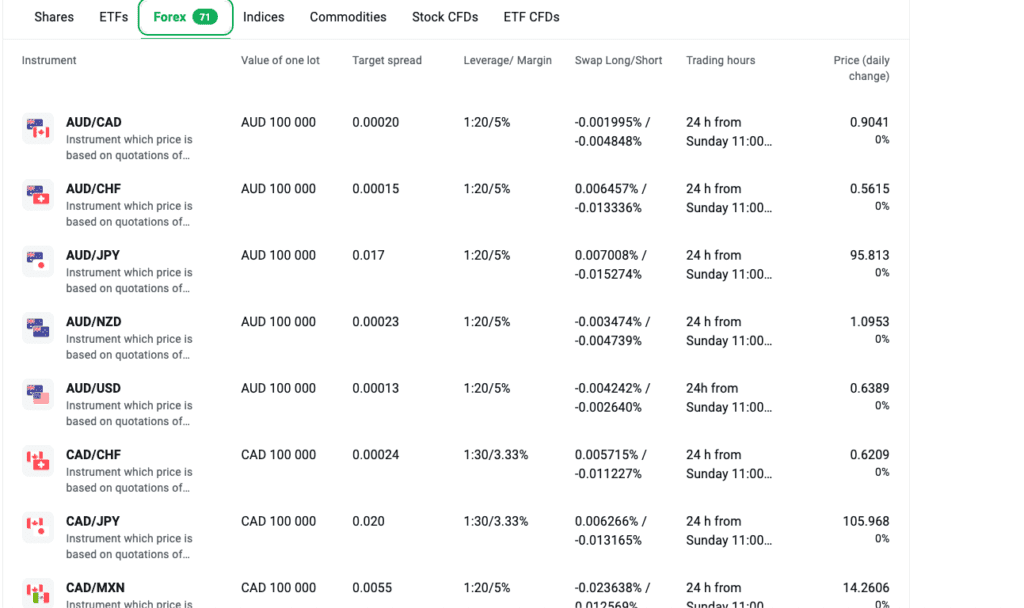Click the 95.813 price value
This screenshot has width=1024, height=608.
[x=869, y=255]
